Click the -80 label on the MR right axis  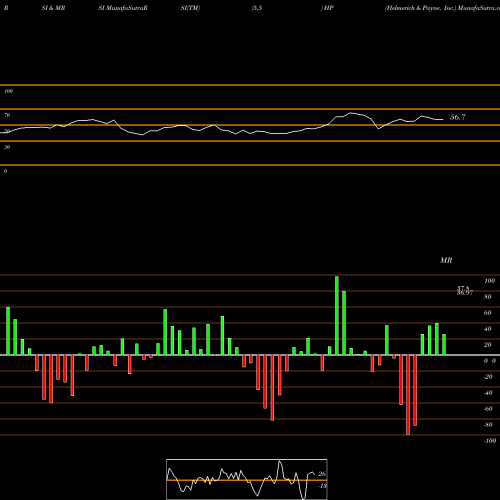click(x=488, y=425)
